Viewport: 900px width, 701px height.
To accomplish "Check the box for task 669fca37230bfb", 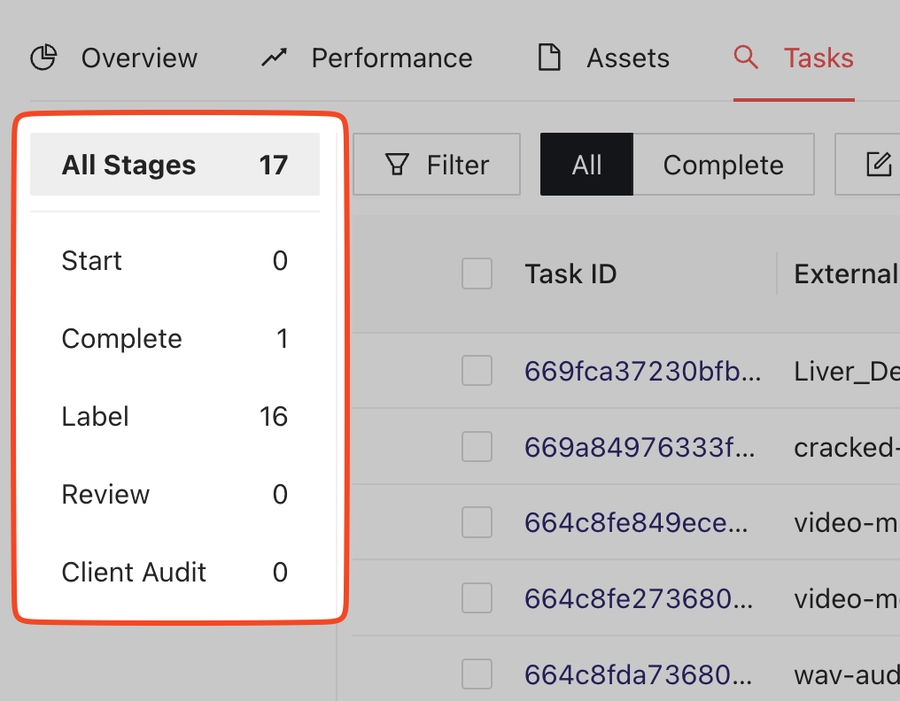I will coord(477,371).
